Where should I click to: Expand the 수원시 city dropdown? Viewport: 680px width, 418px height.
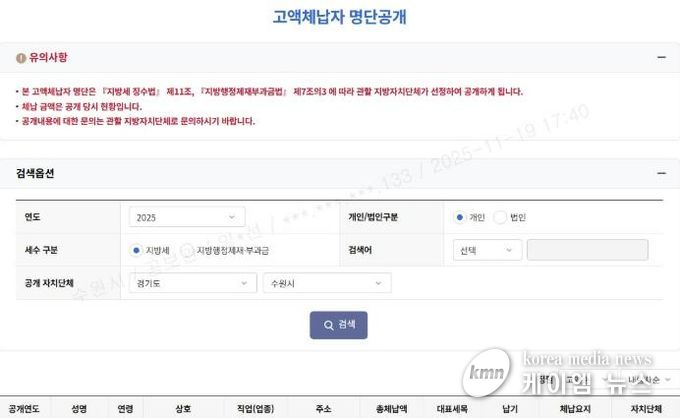pos(326,283)
